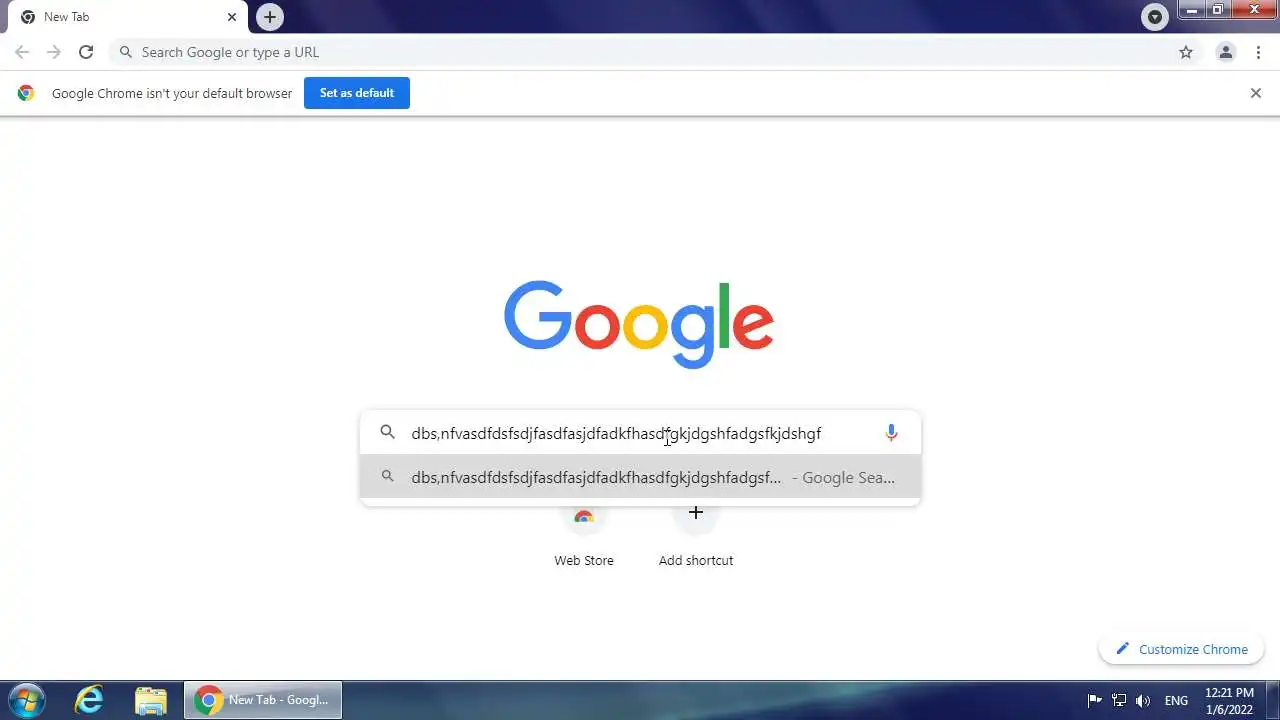Click the circled down-arrow icon in the title bar
1280x720 pixels.
click(x=1155, y=16)
